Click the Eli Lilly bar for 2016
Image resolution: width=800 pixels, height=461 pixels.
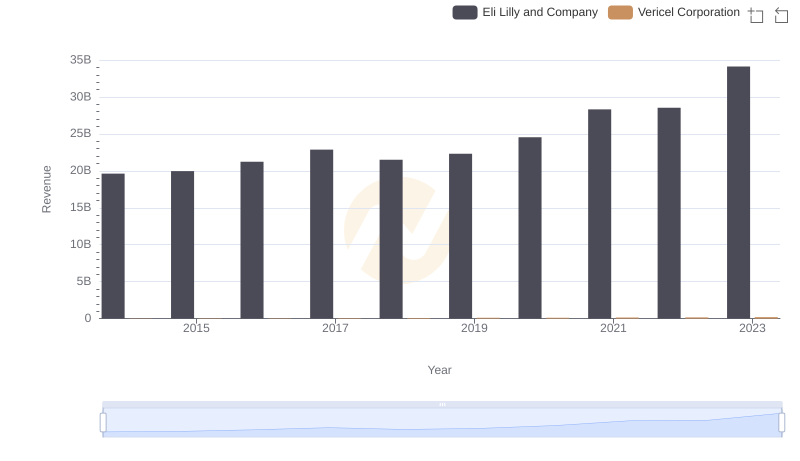click(252, 240)
